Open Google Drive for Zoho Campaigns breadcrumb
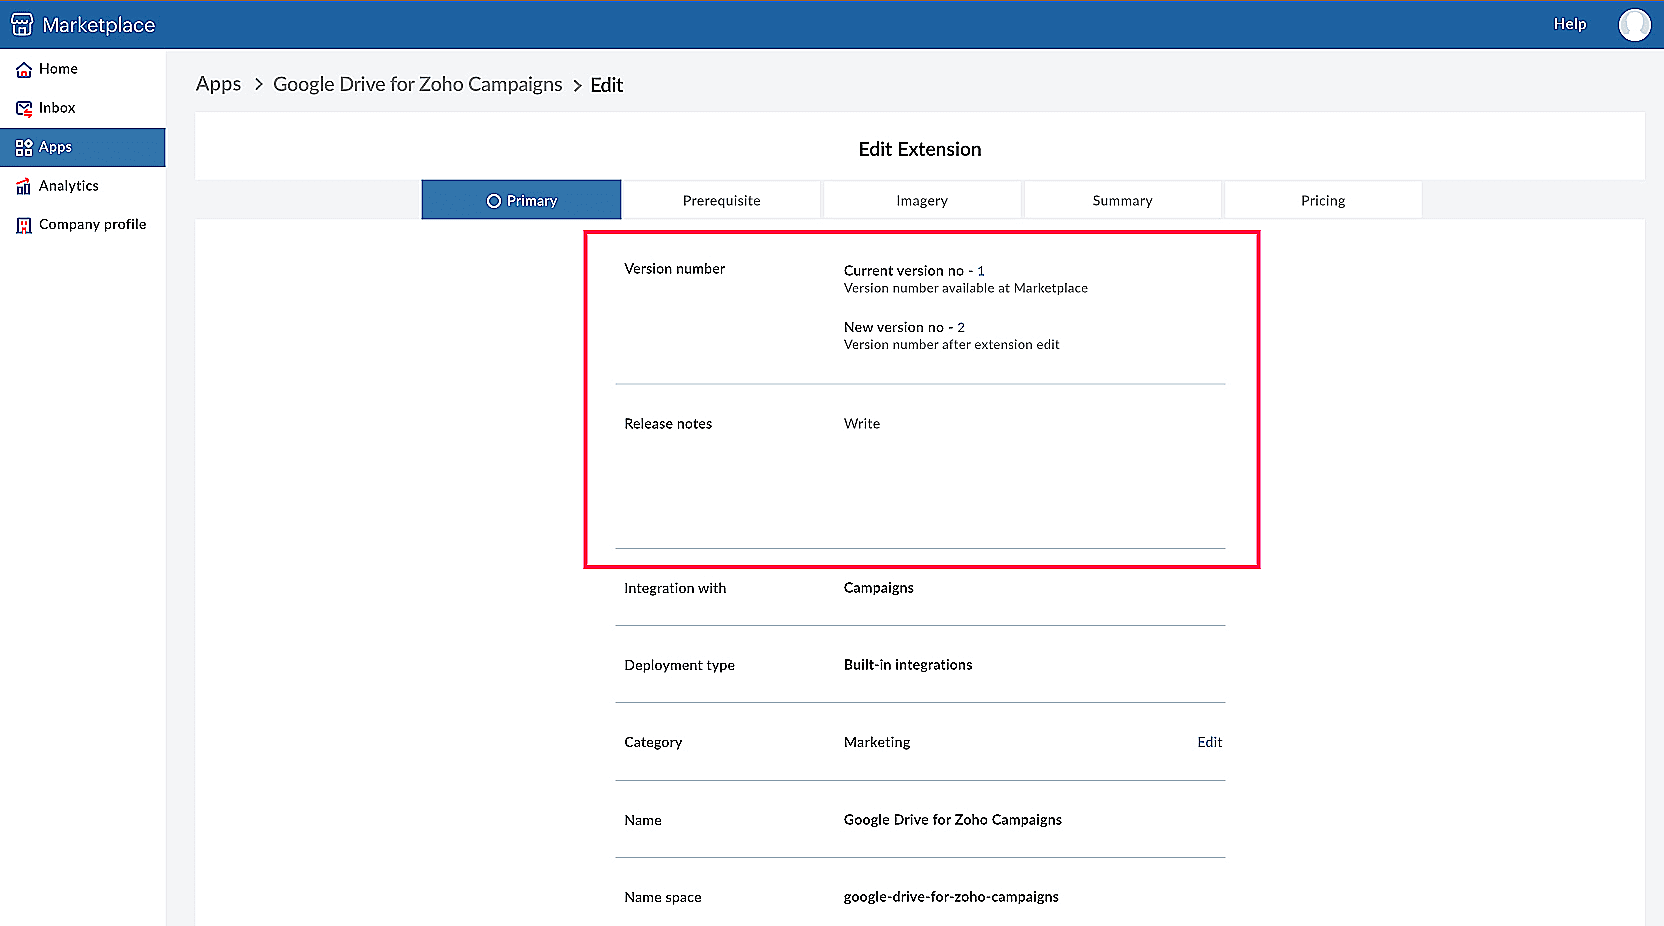The image size is (1664, 926). [417, 84]
